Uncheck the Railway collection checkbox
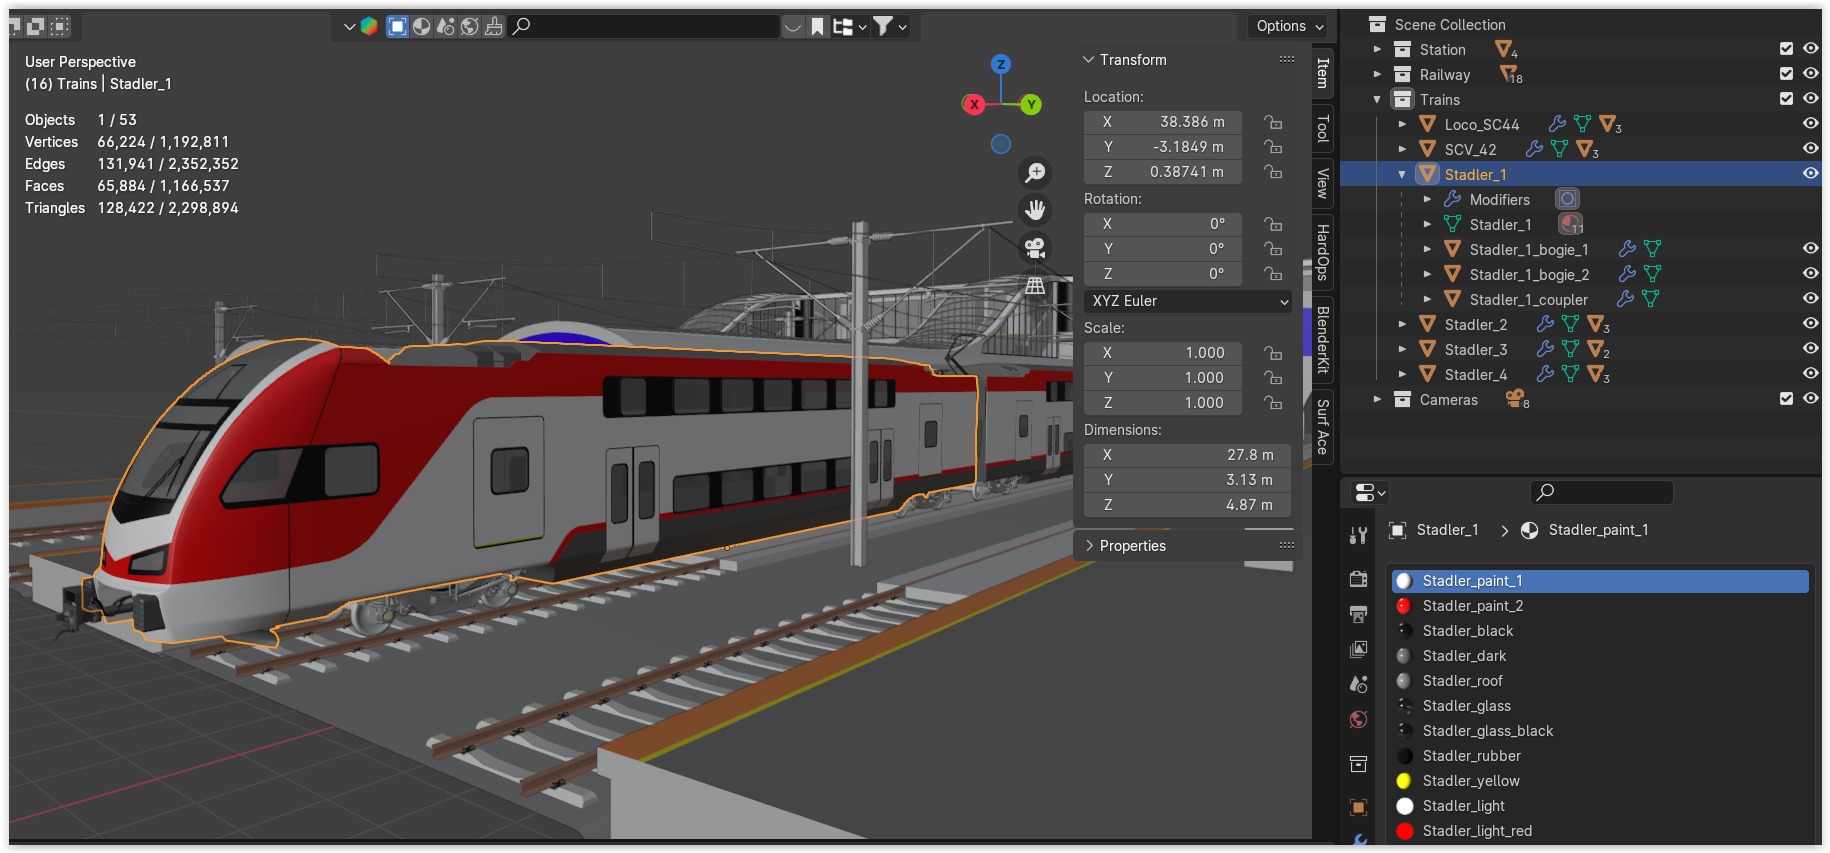Viewport: 1830px width, 853px height. [x=1786, y=73]
